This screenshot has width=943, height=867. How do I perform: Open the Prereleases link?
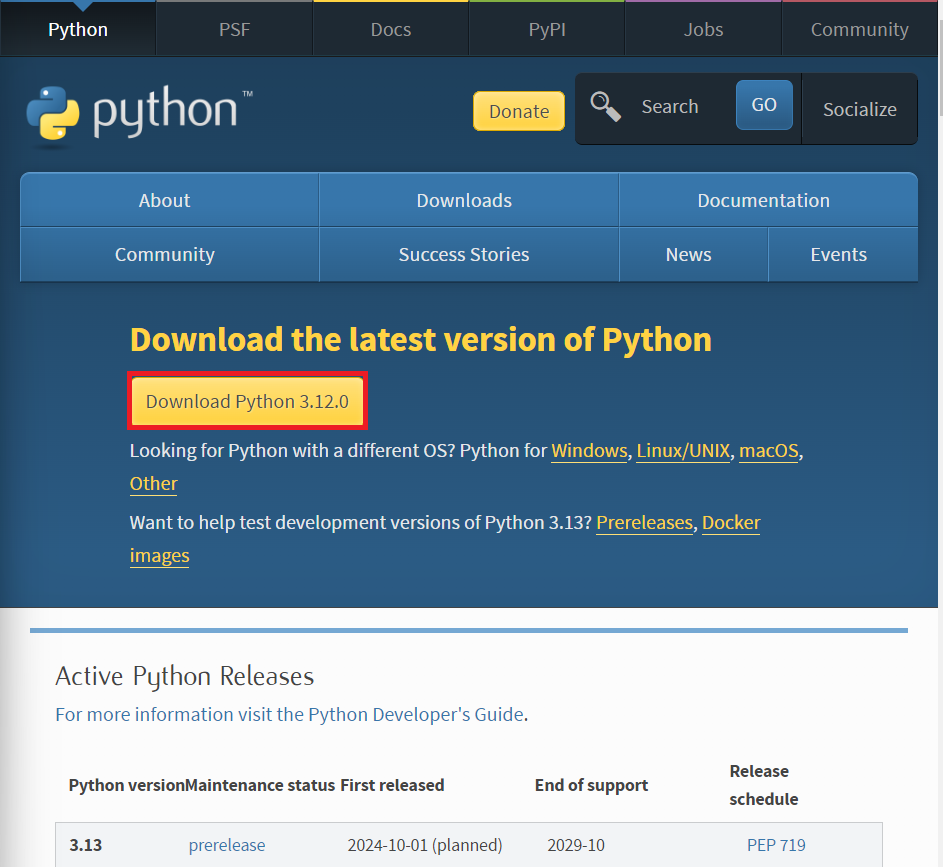(x=644, y=523)
